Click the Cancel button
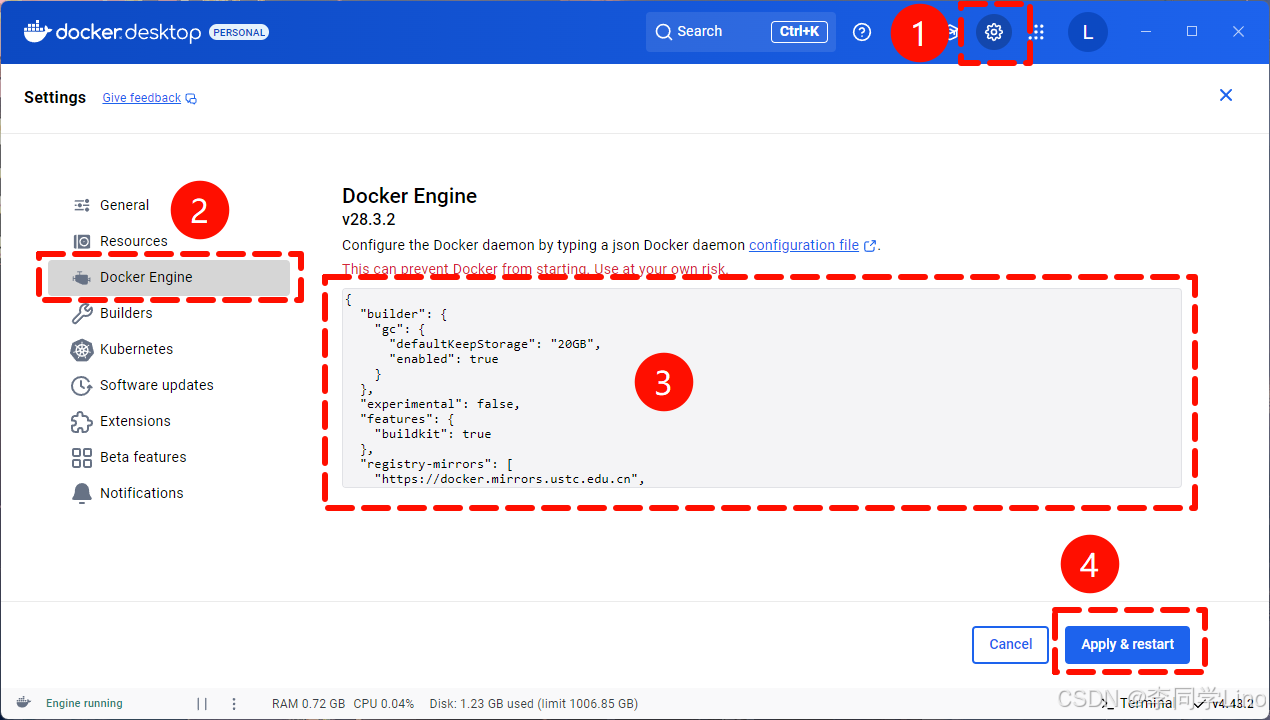This screenshot has height=720, width=1270. (1010, 645)
